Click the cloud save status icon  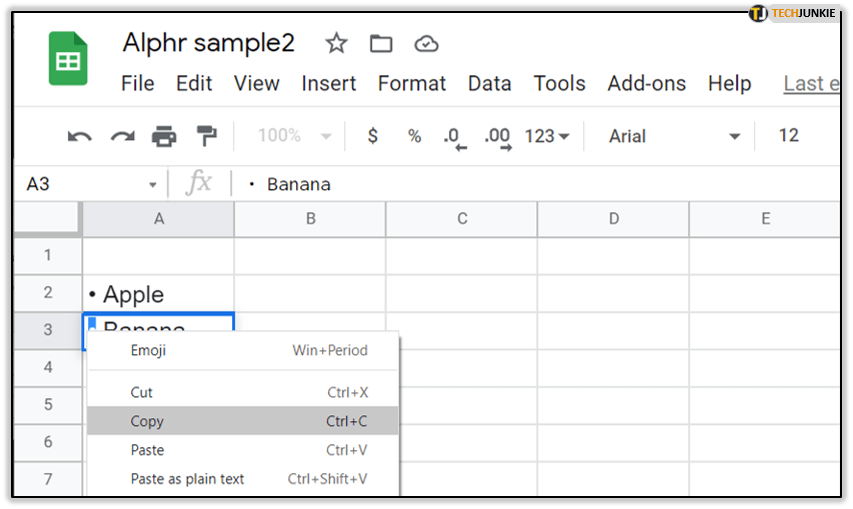[x=427, y=43]
